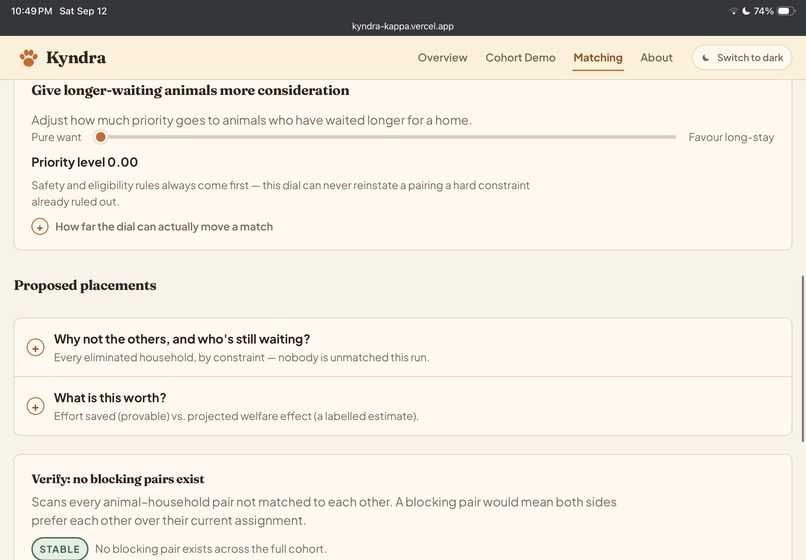This screenshot has width=806, height=560.
Task: Tap the Wi-Fi icon in status bar
Action: click(x=734, y=11)
